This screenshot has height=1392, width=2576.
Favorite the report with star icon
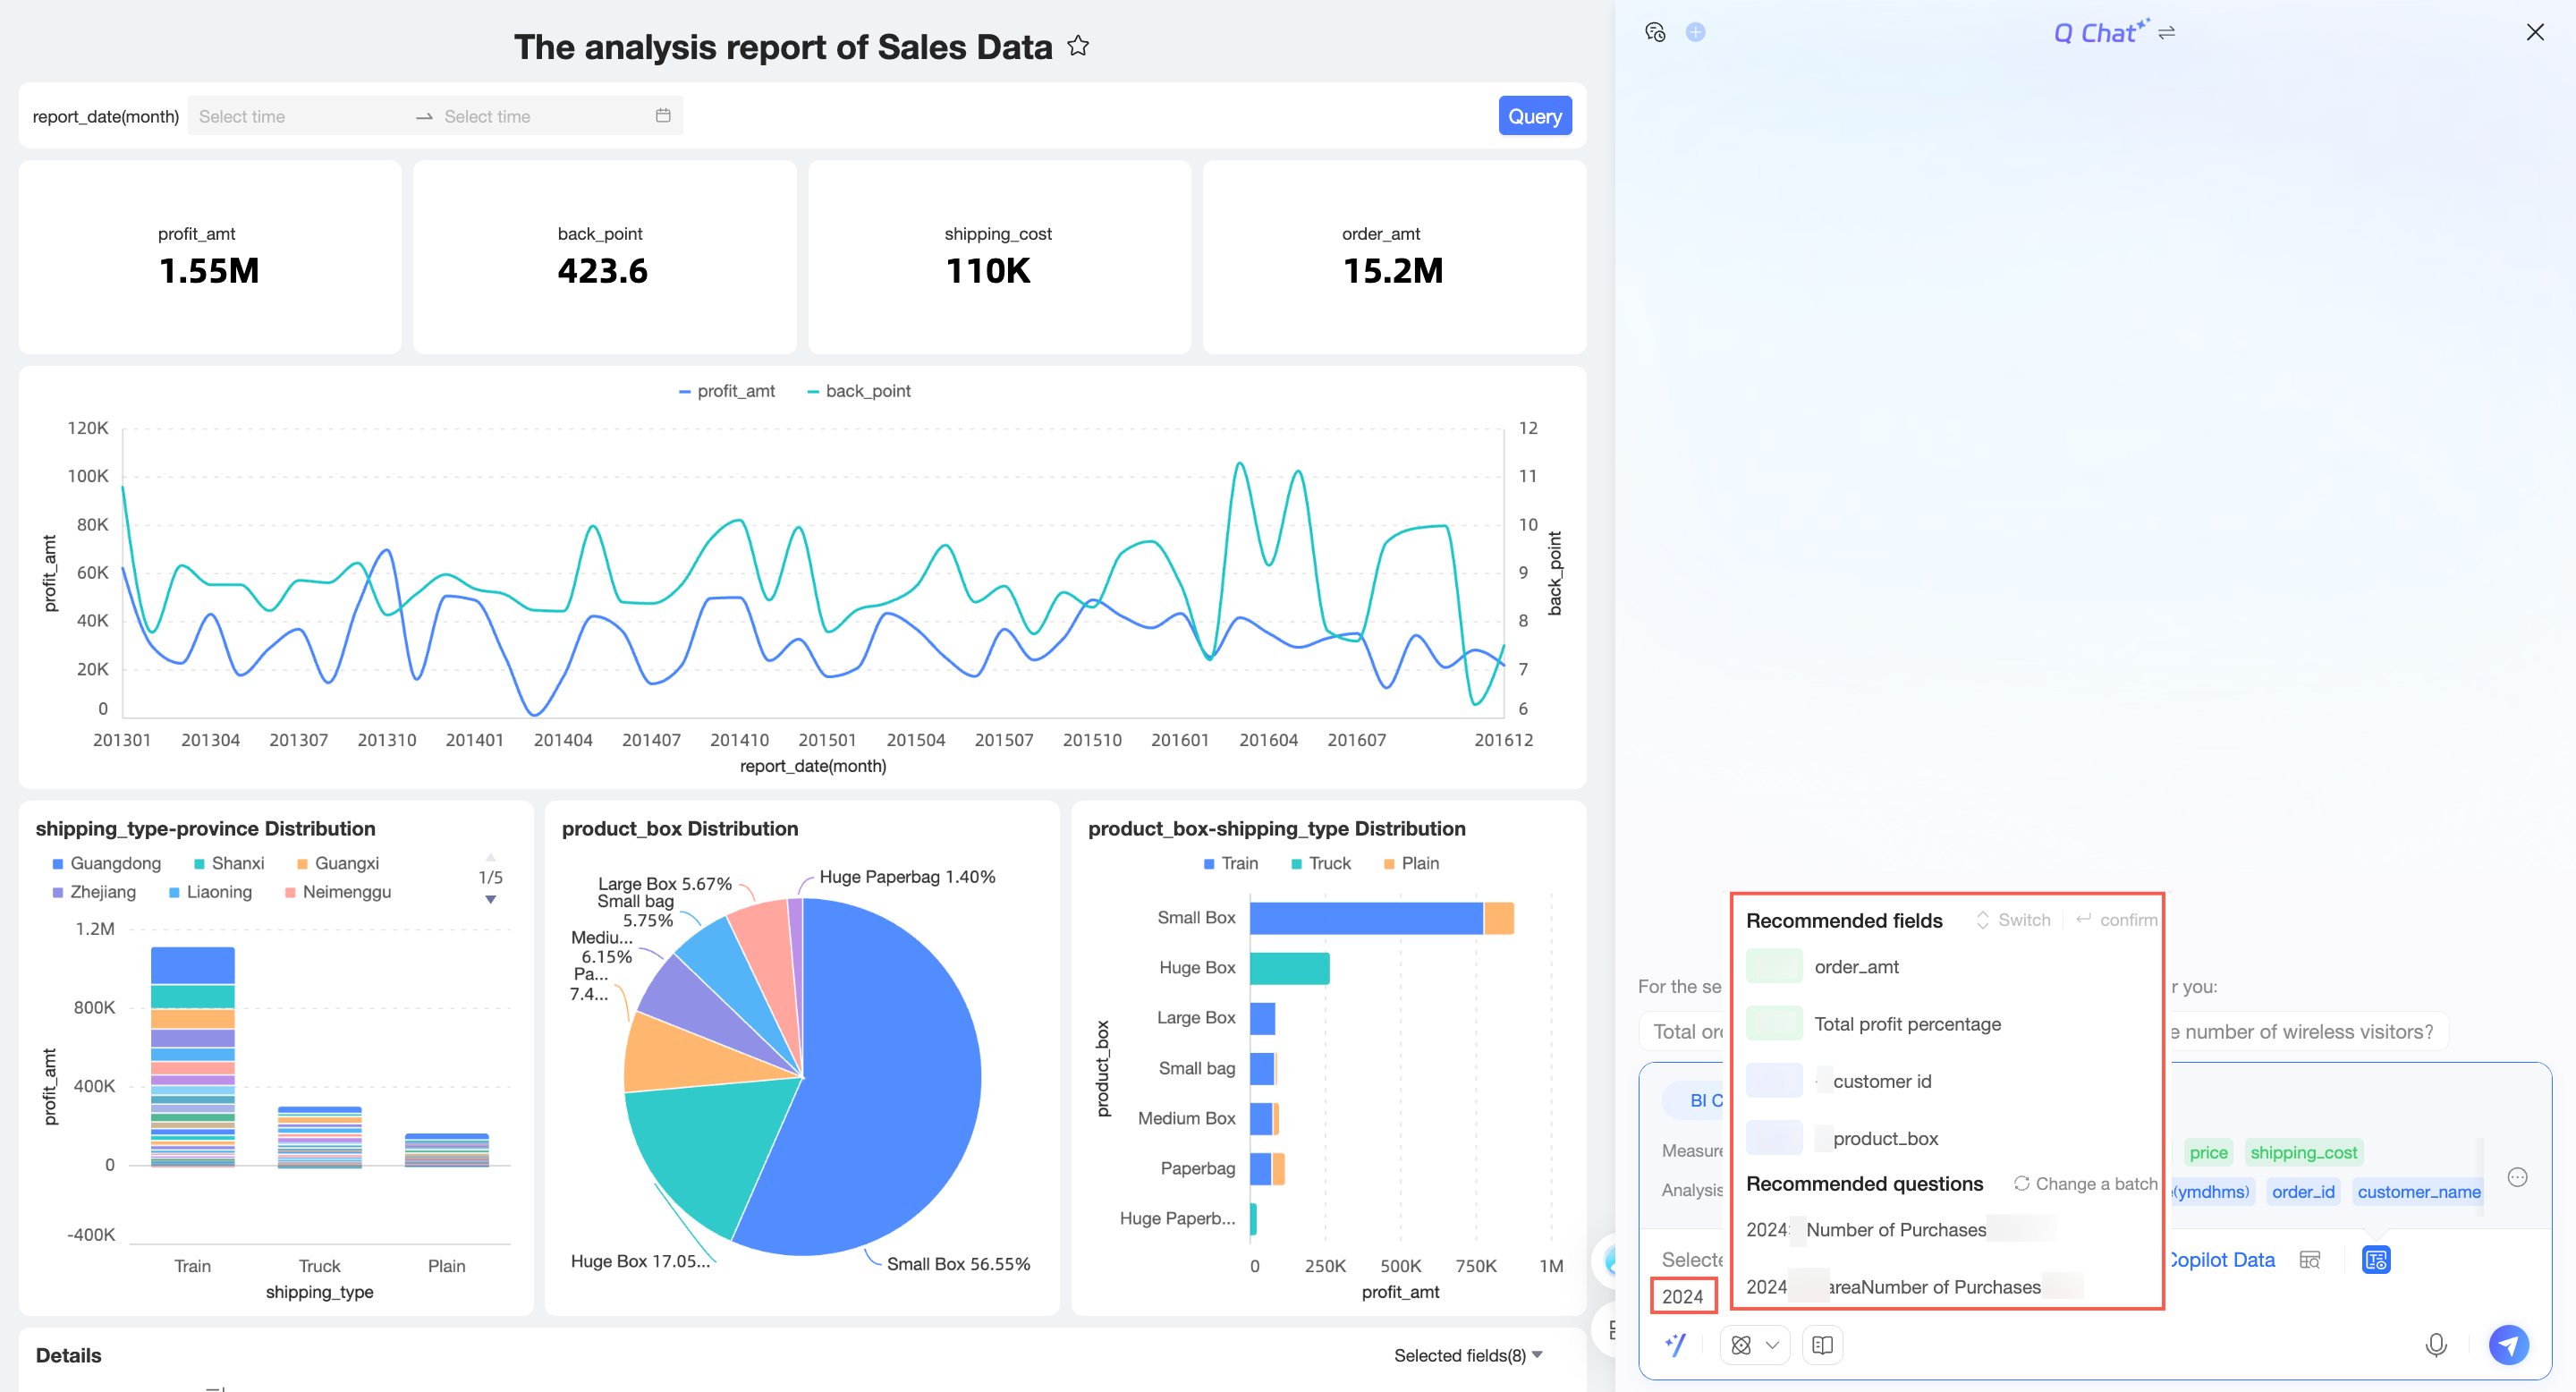click(x=1078, y=46)
